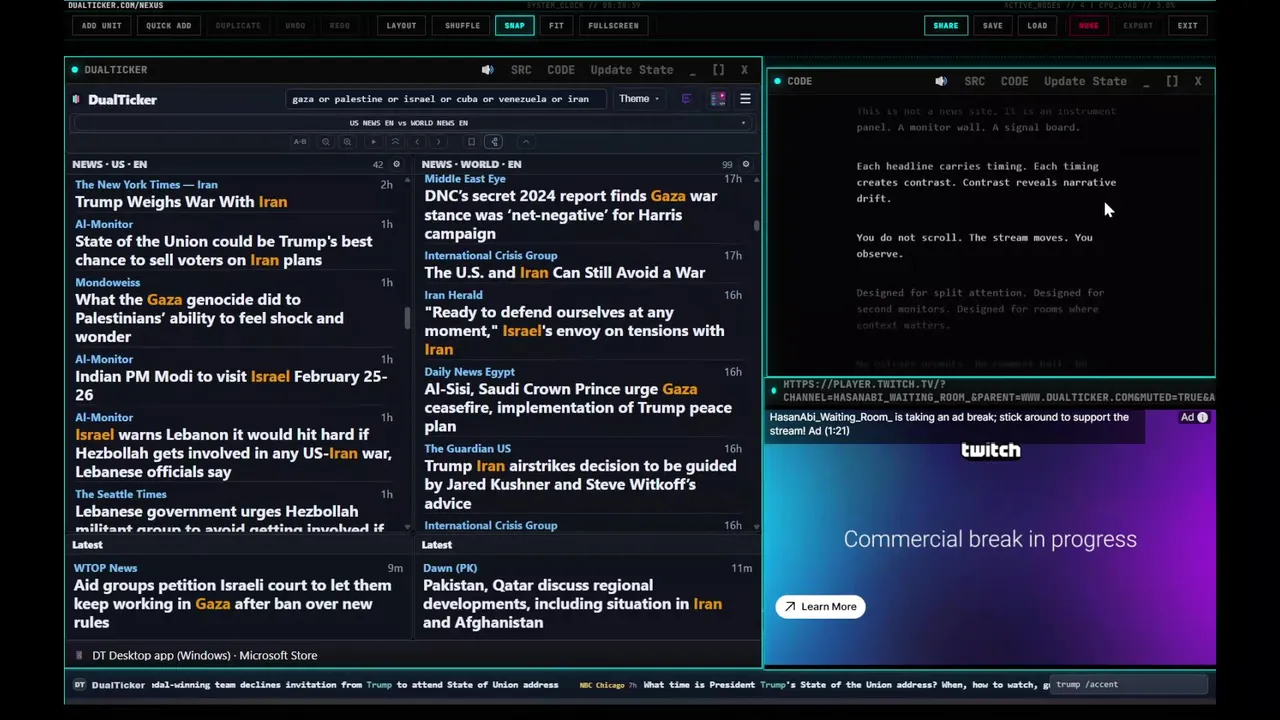Click the REDO button

tap(340, 25)
